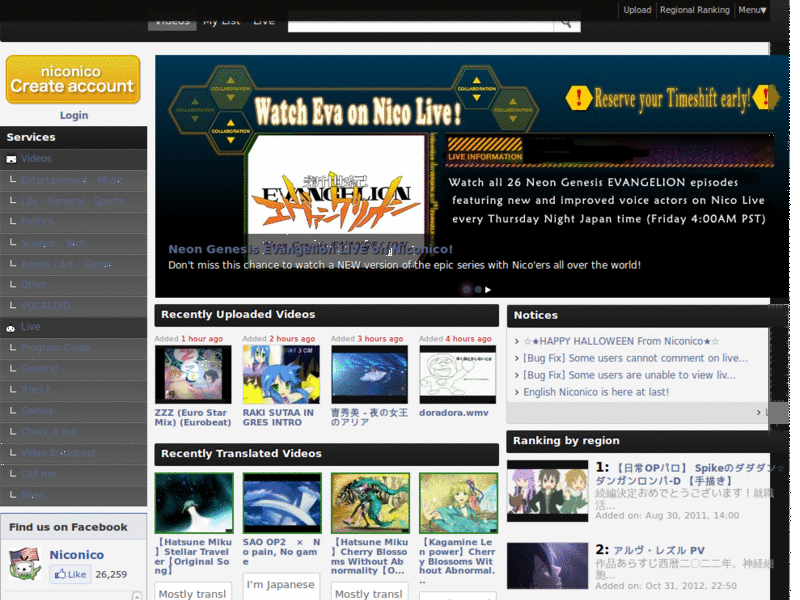800x600 pixels.
Task: Click the banner next-slide arrow
Action: [488, 290]
